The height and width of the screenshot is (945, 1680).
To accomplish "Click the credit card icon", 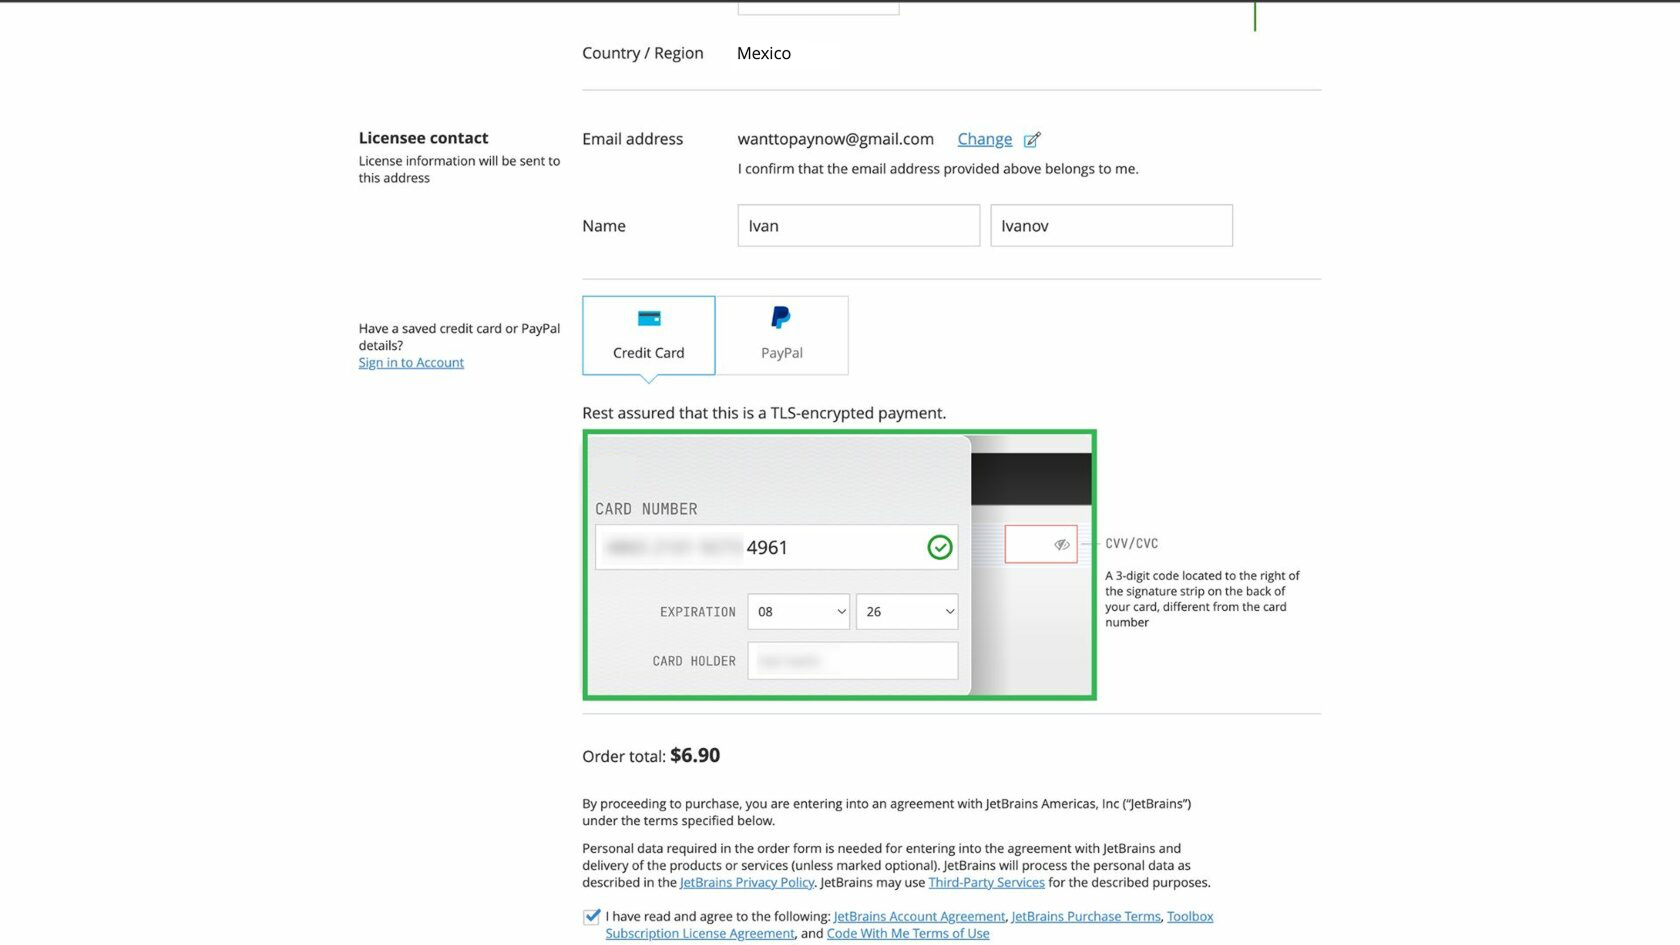I will [x=649, y=318].
